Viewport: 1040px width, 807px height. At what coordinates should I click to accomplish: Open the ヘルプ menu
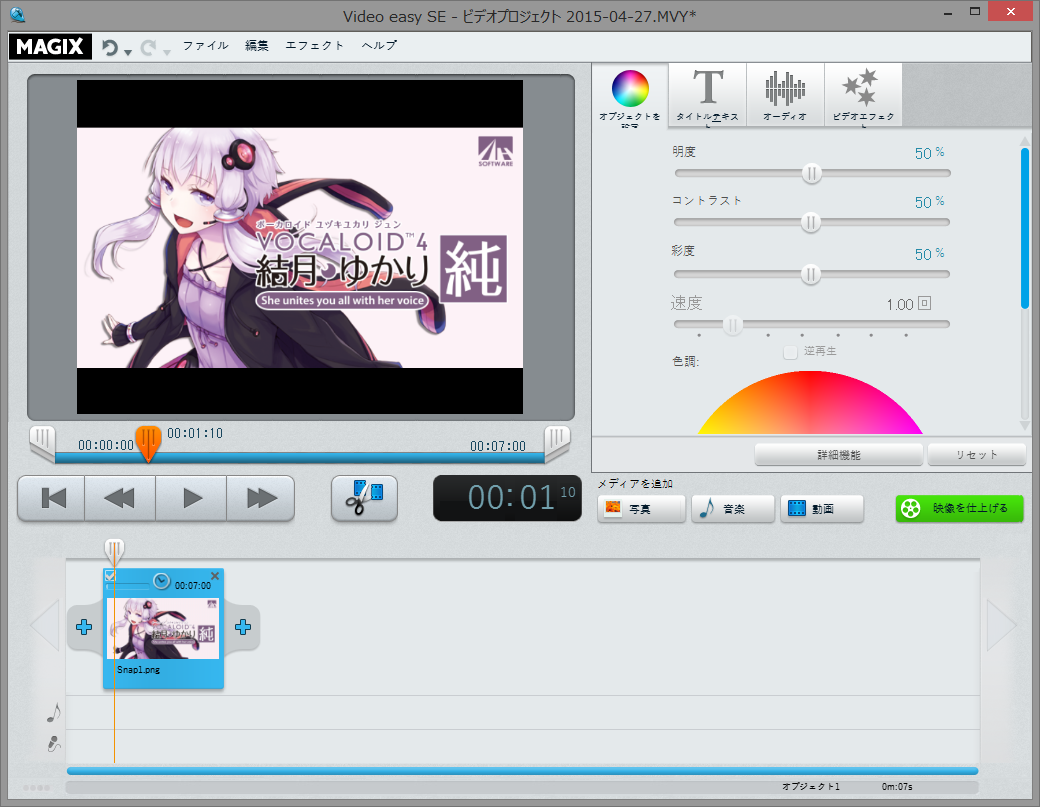point(379,45)
